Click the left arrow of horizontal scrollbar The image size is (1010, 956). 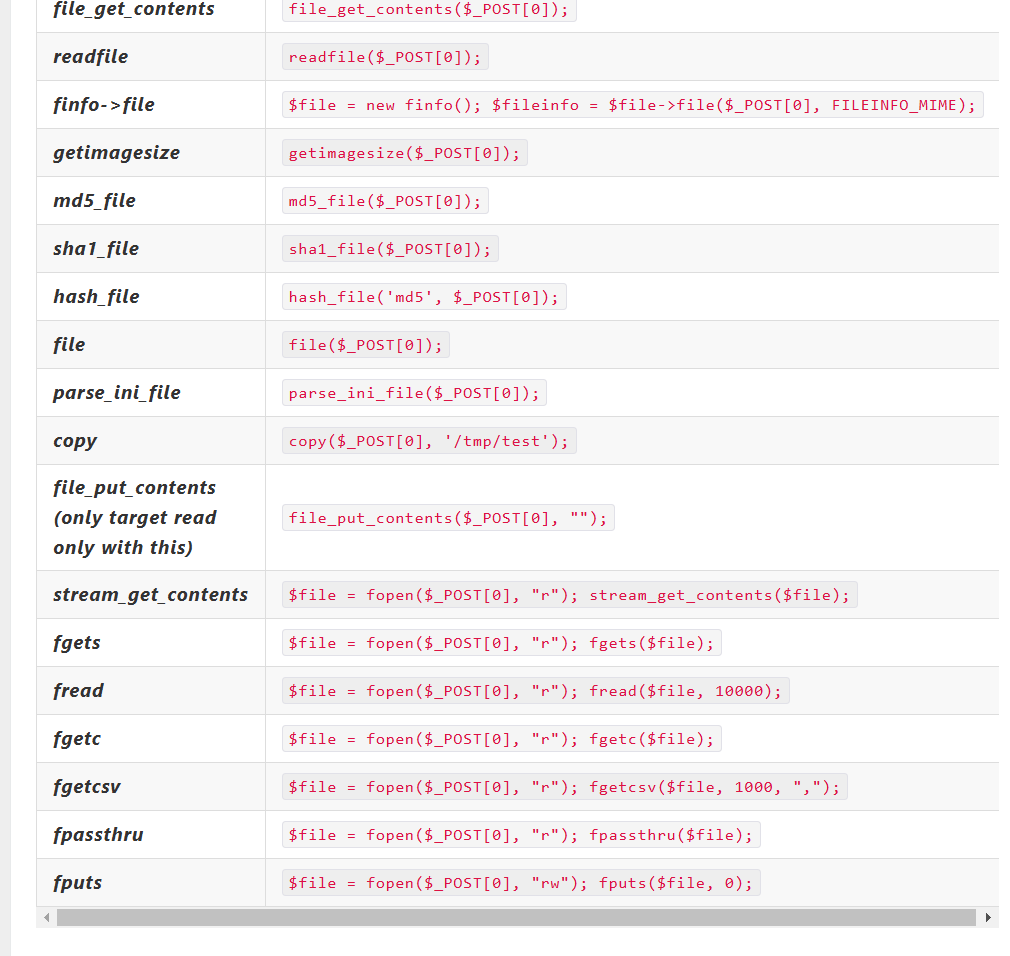coord(46,917)
